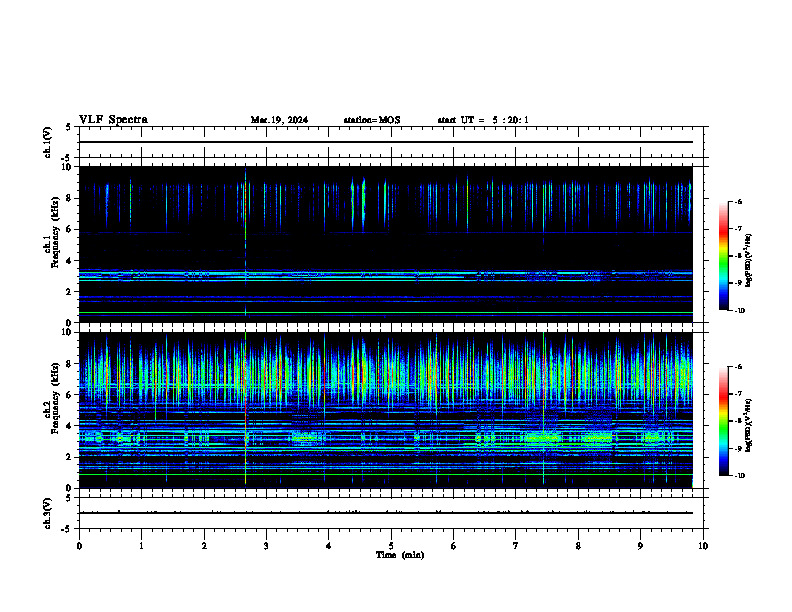Click the "10" tick on ch.2 frequency axis
The height and width of the screenshot is (612, 792).
[68, 332]
